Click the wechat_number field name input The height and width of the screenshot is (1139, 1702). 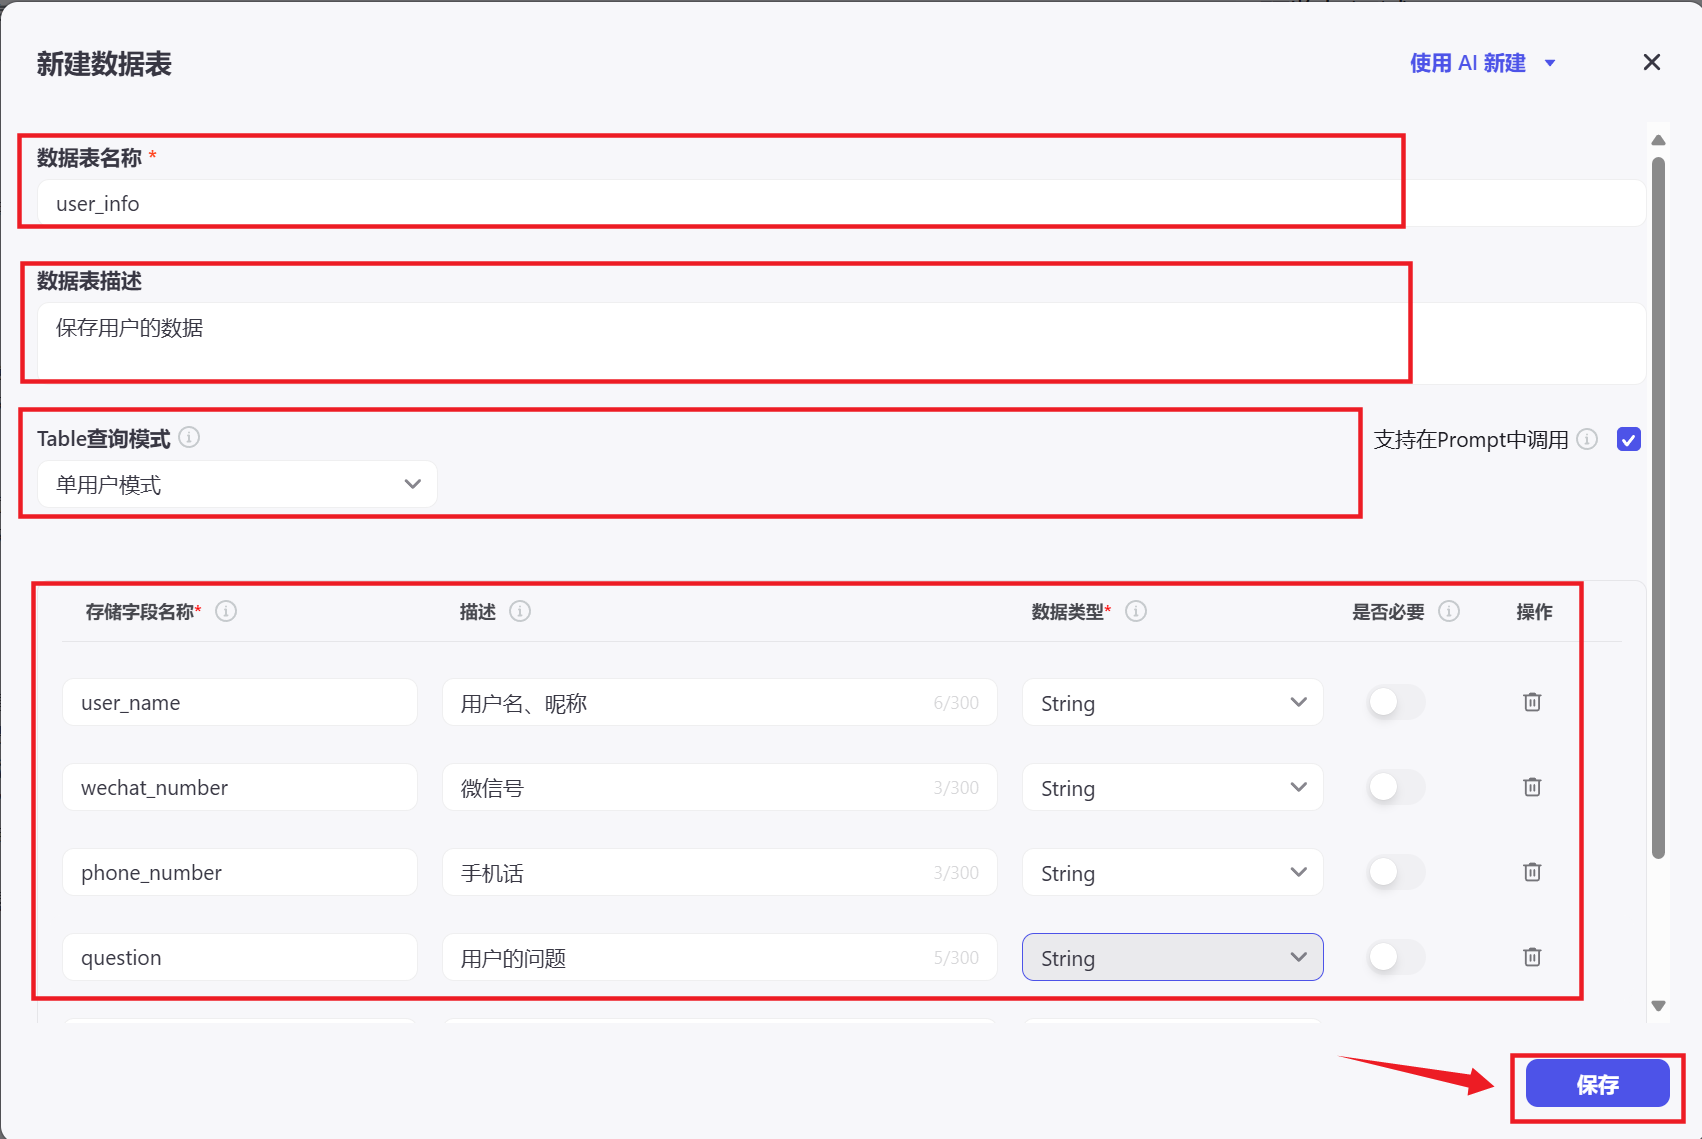pos(240,787)
